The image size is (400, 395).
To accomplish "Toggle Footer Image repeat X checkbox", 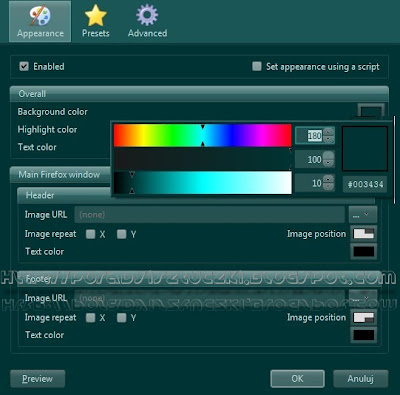I will (90, 318).
